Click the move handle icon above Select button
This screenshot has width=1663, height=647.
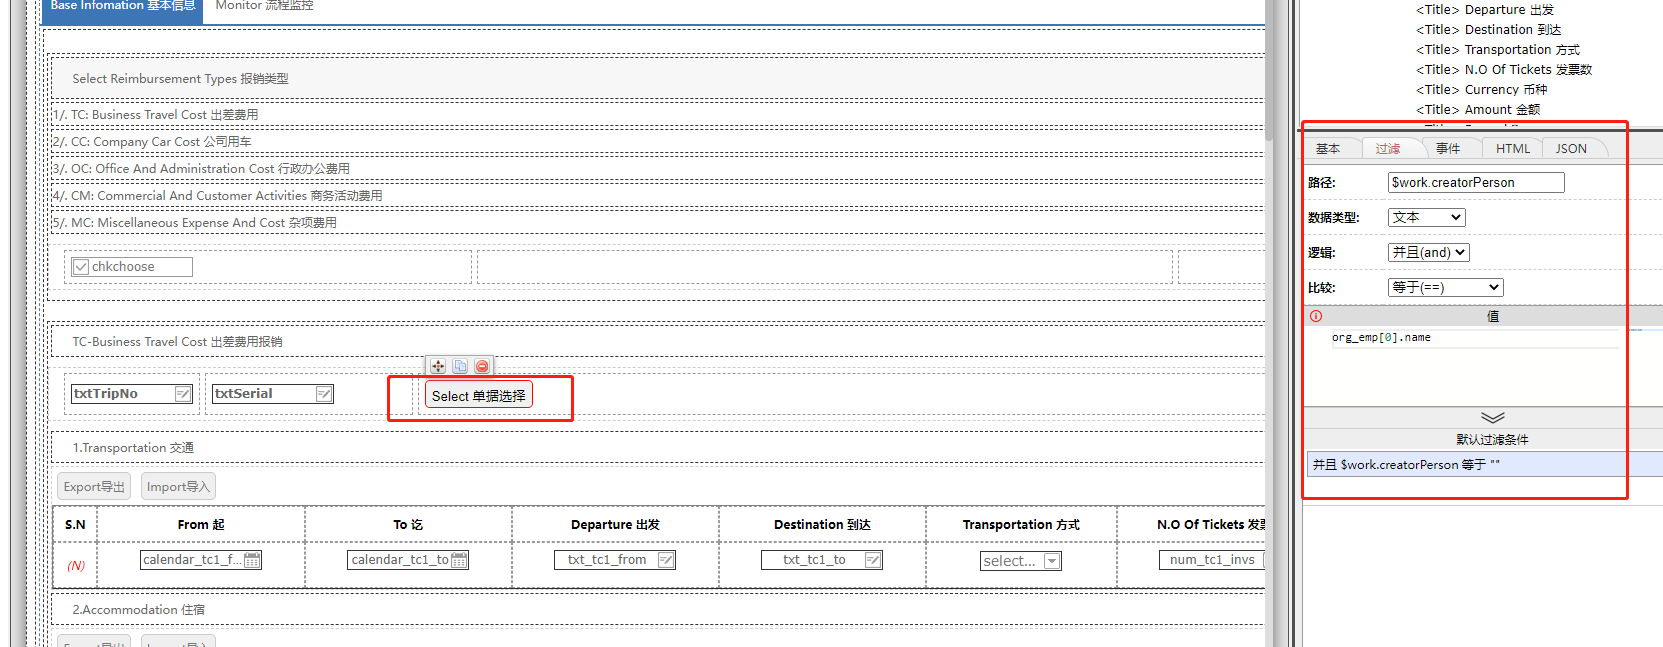click(x=438, y=366)
